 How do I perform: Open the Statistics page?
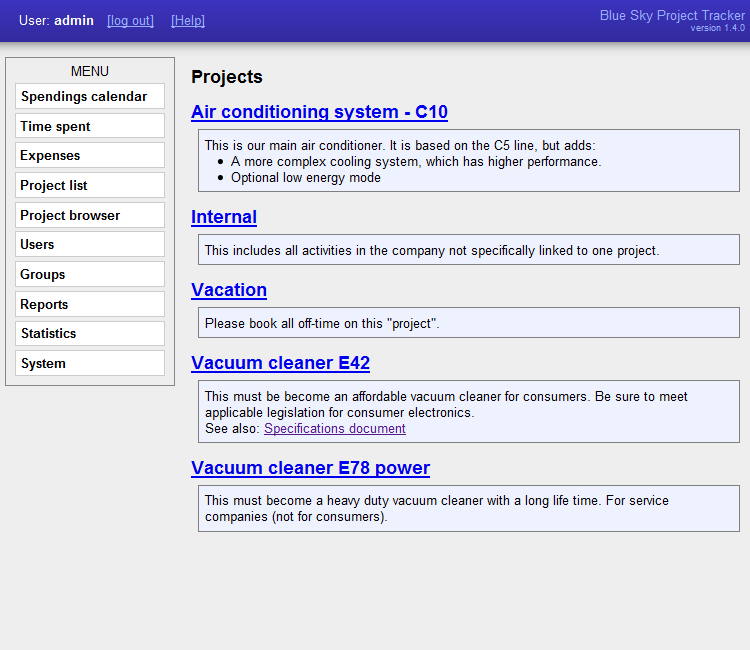point(89,333)
